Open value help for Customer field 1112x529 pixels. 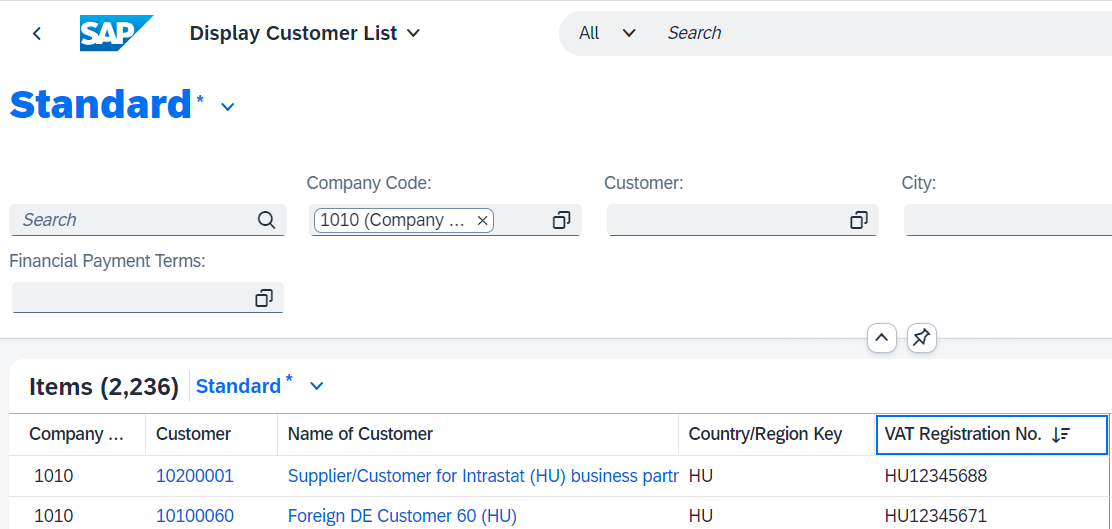[859, 221]
